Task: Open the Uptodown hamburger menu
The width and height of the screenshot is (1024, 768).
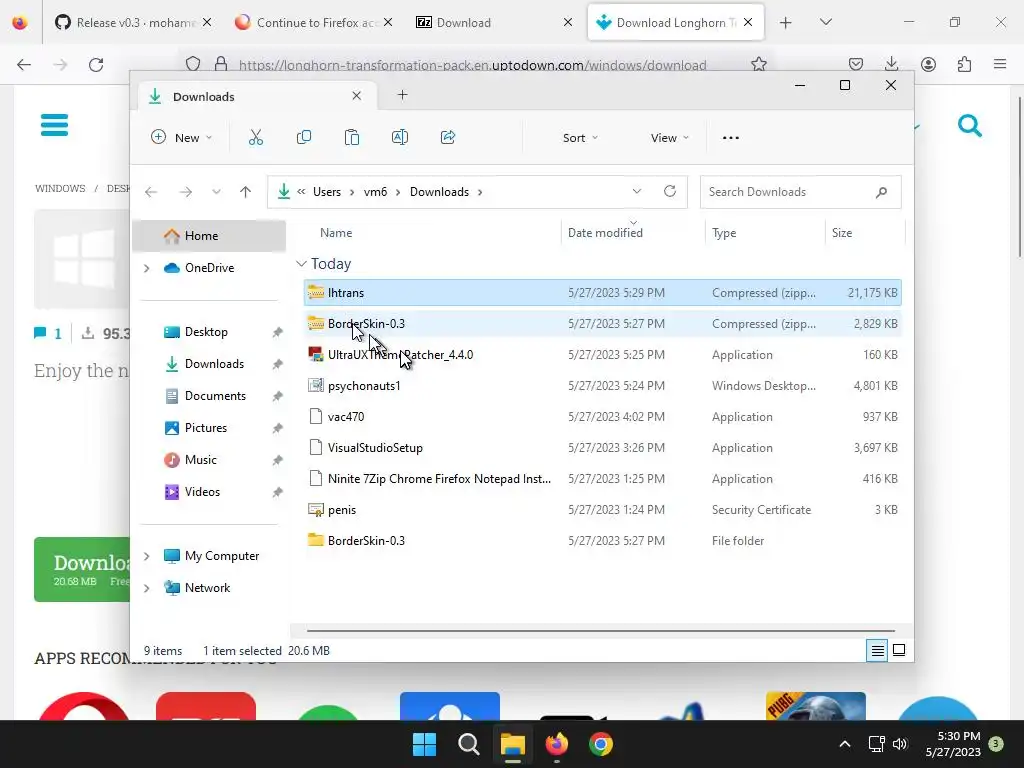Action: pos(54,125)
